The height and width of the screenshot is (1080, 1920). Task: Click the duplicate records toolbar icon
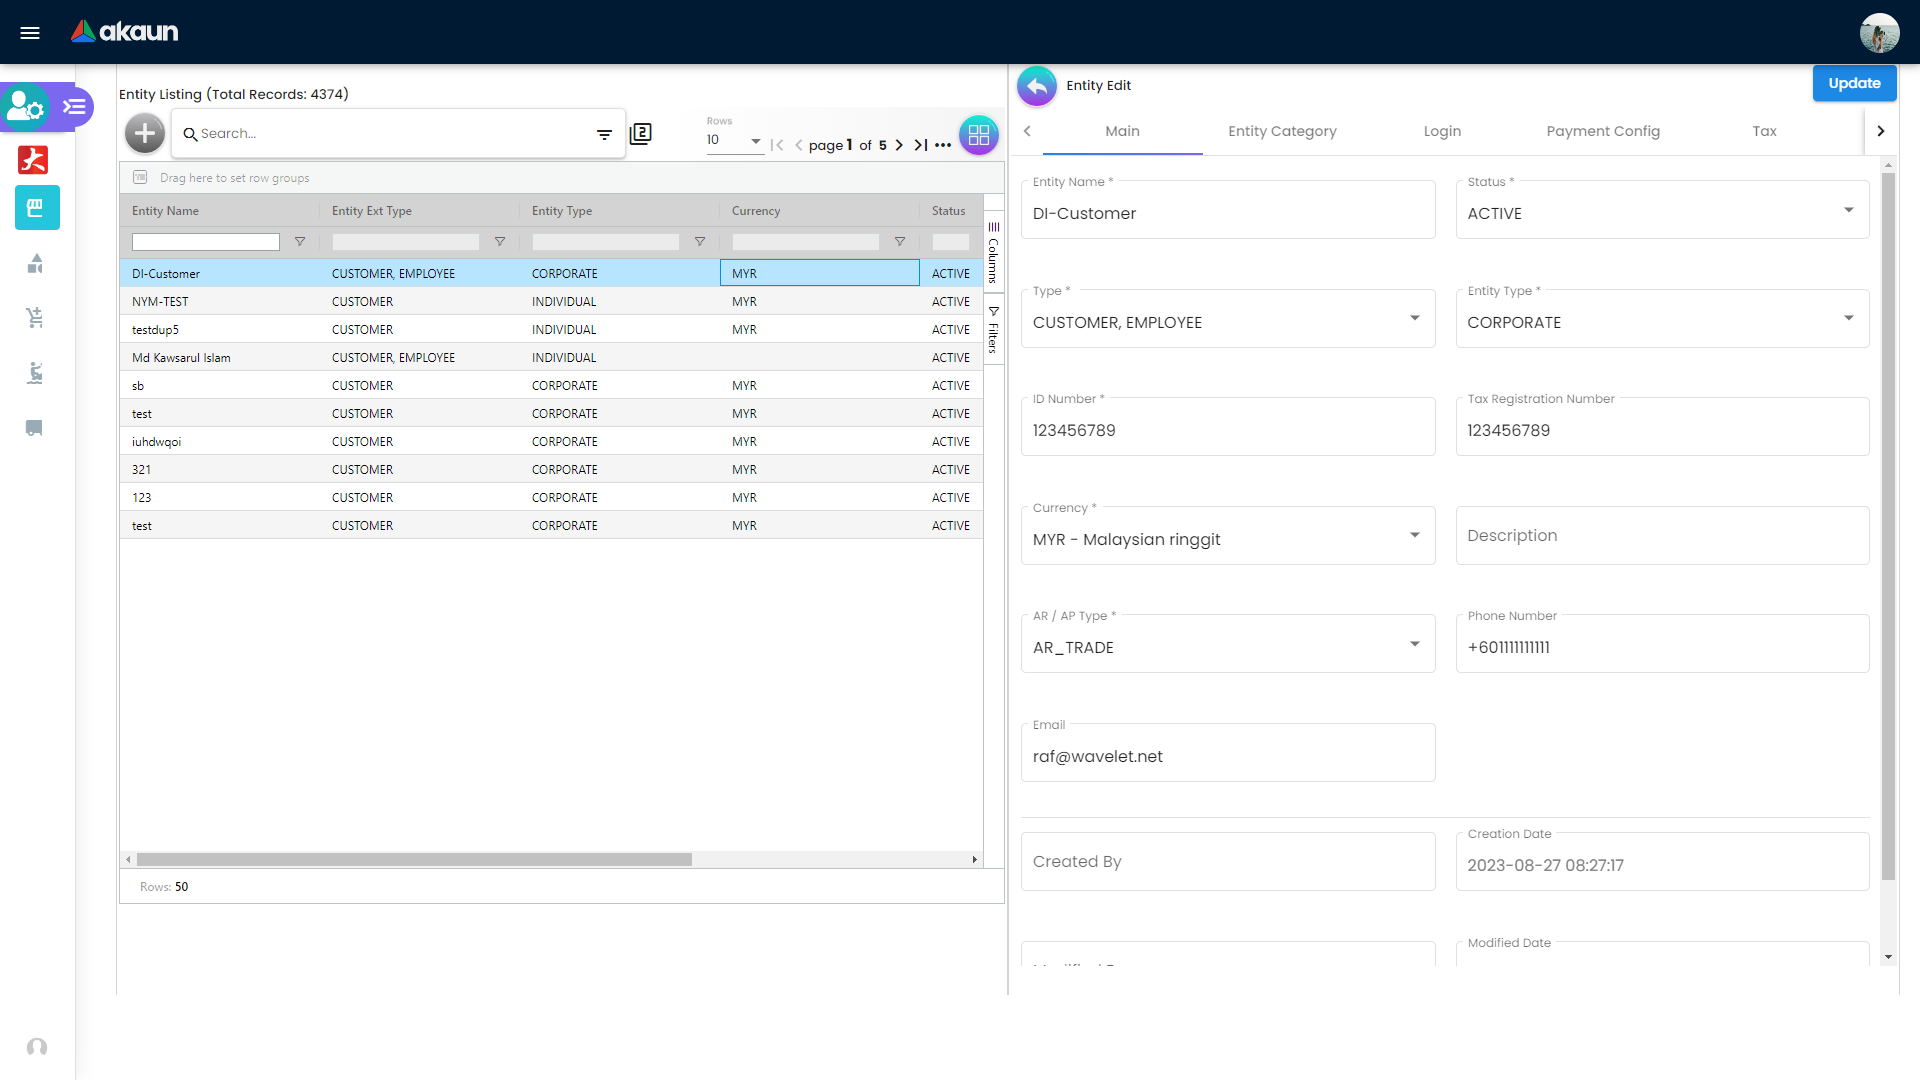click(641, 133)
